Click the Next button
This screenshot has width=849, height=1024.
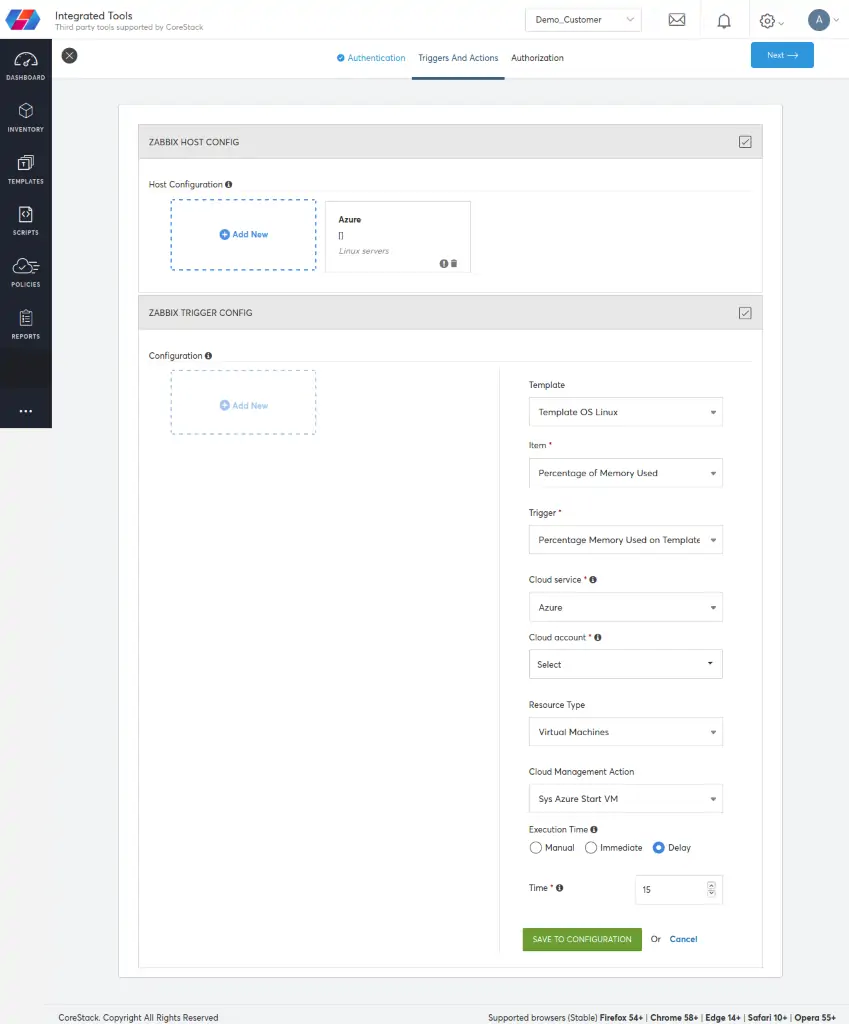pos(782,56)
